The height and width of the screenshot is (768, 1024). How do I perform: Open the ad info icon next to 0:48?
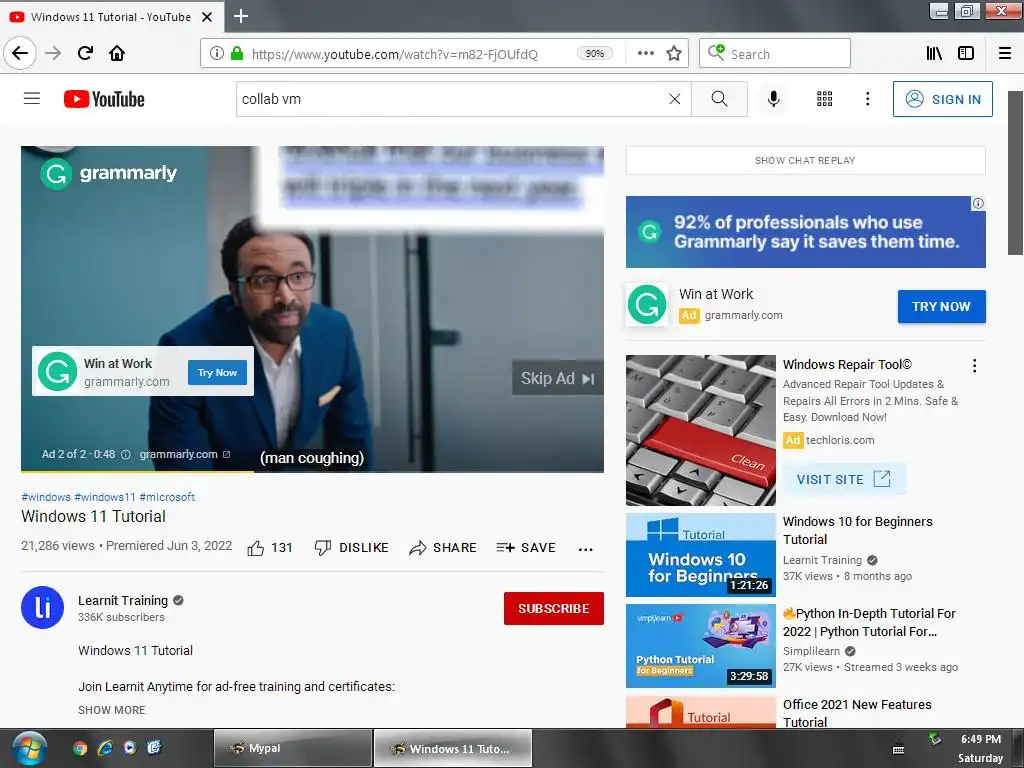(126, 455)
